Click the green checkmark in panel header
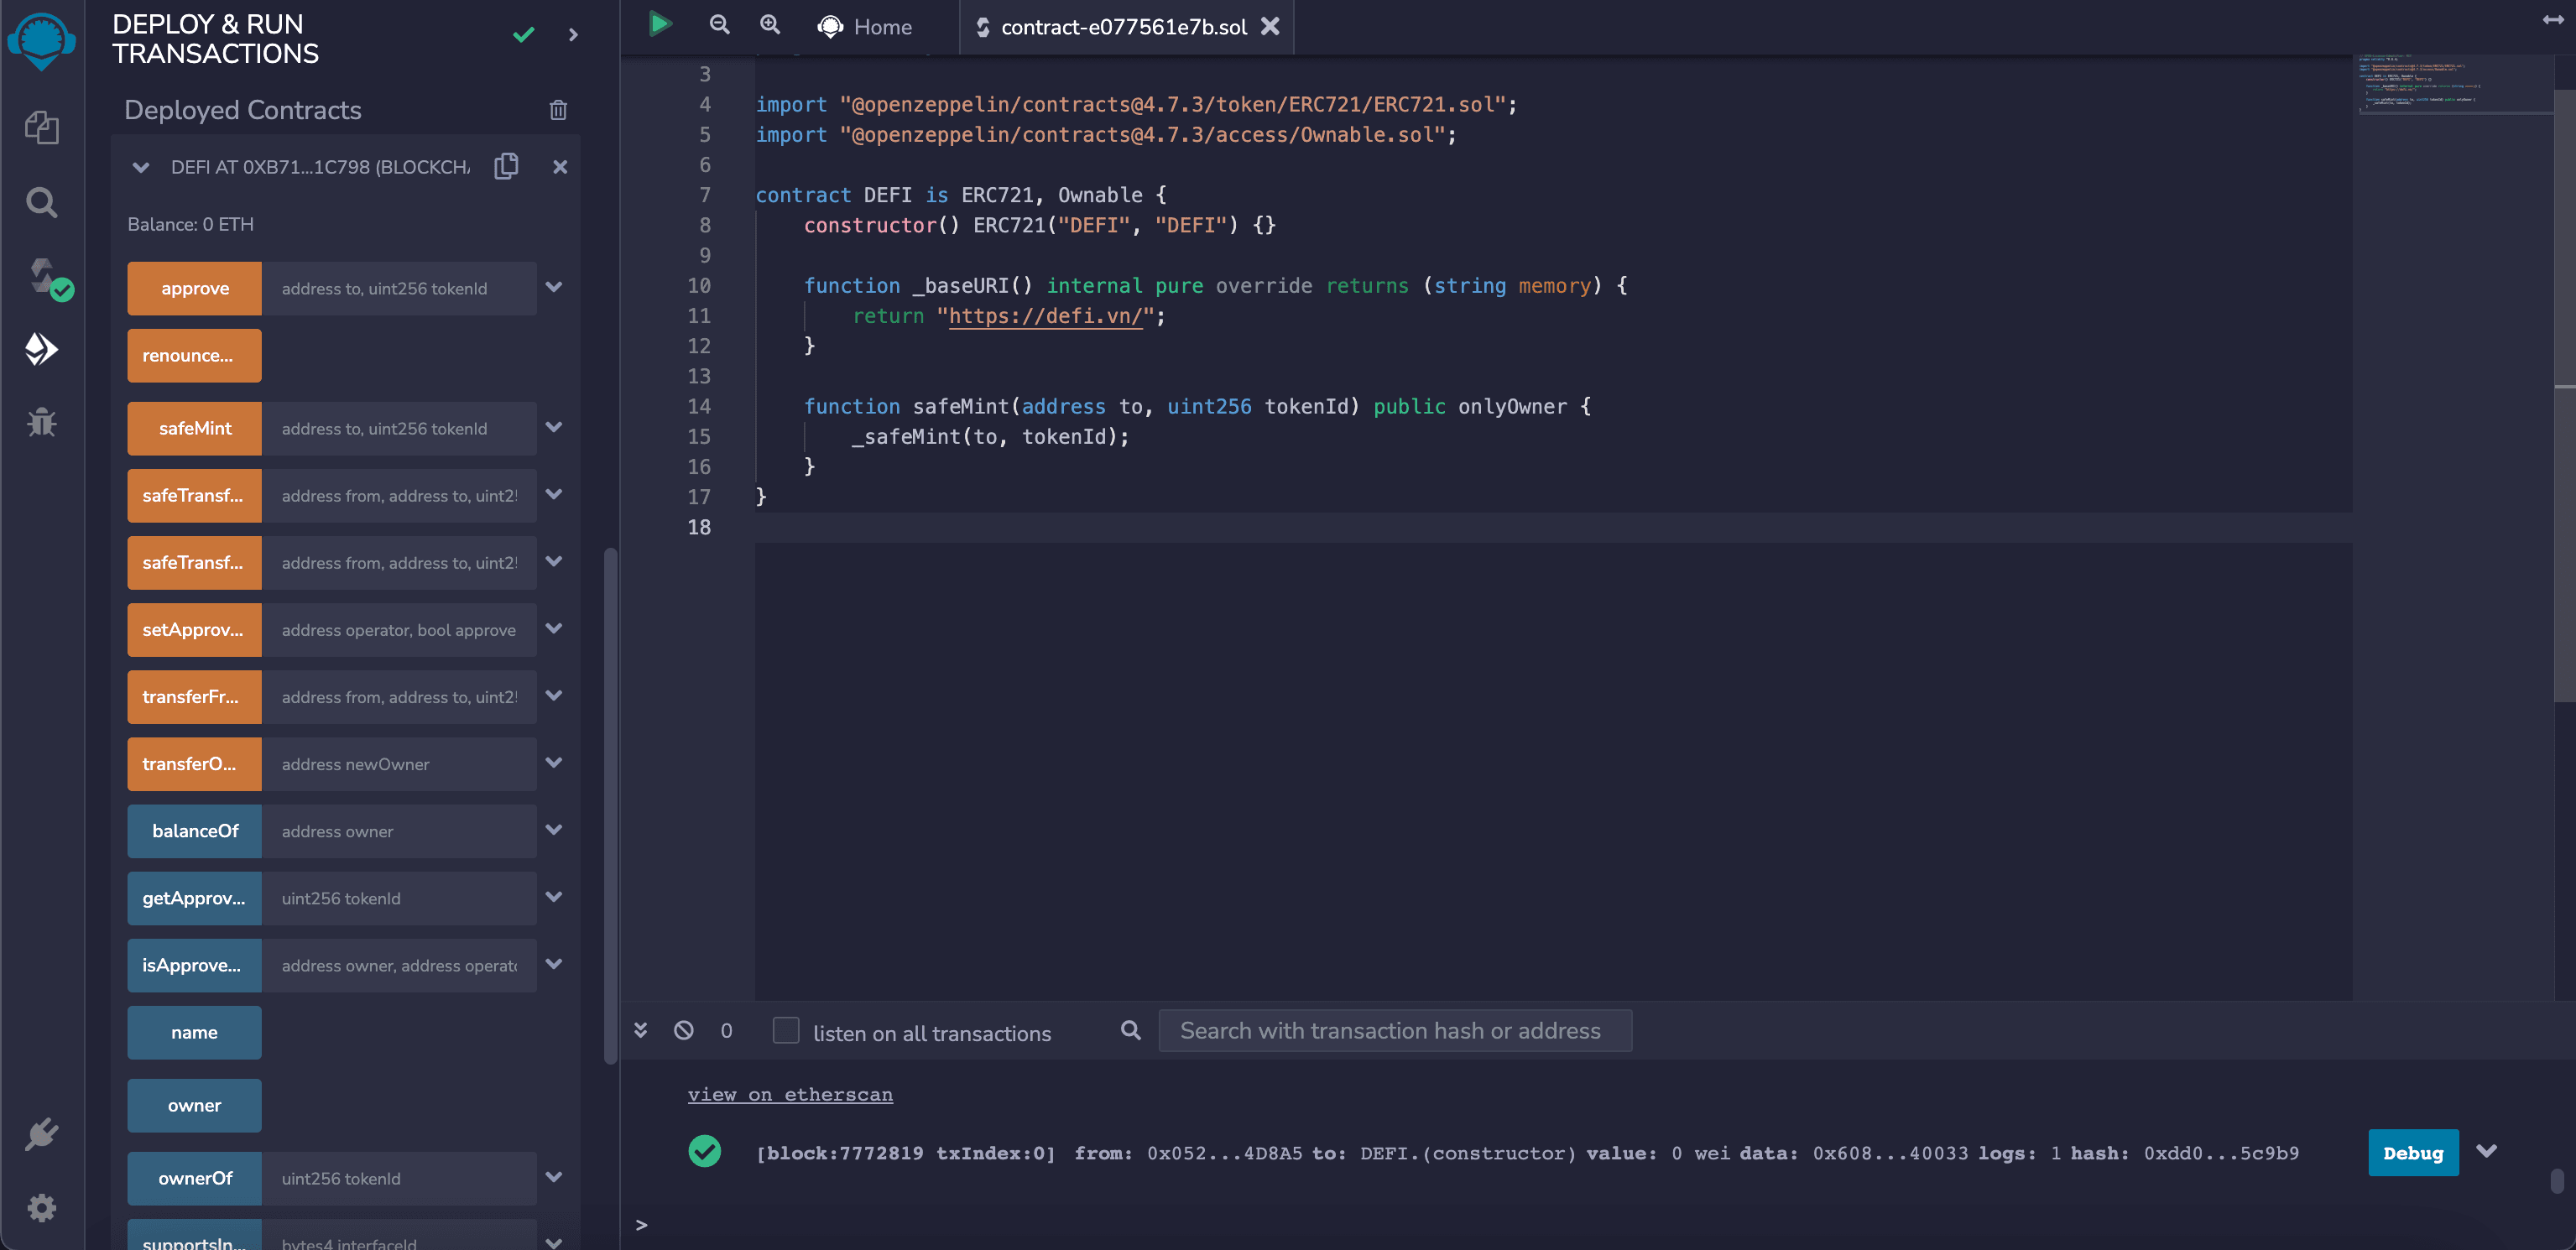Viewport: 2576px width, 1250px height. click(523, 35)
